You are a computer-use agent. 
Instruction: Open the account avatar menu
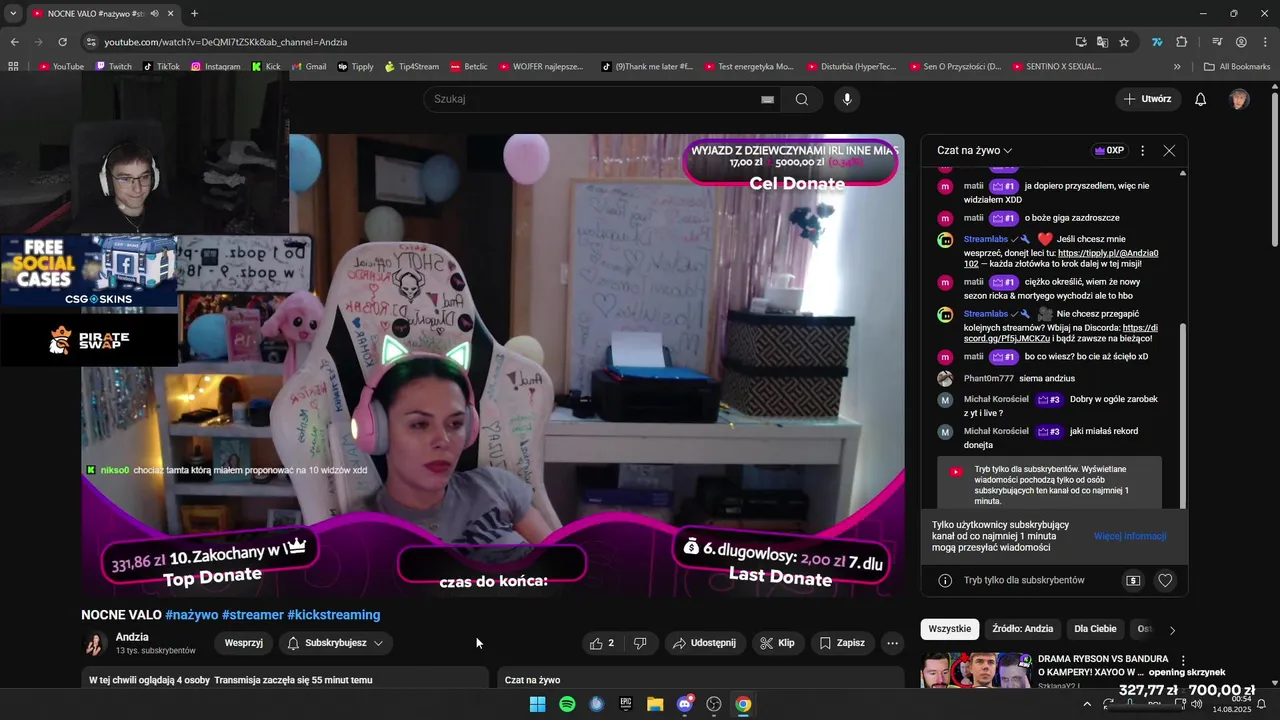pos(1239,99)
